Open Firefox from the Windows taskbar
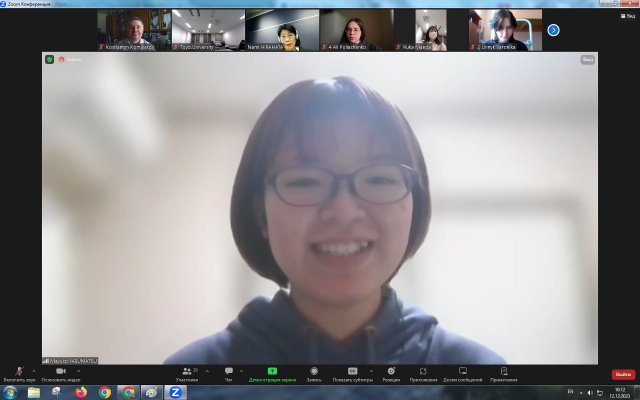Image resolution: width=640 pixels, height=400 pixels. click(x=81, y=392)
